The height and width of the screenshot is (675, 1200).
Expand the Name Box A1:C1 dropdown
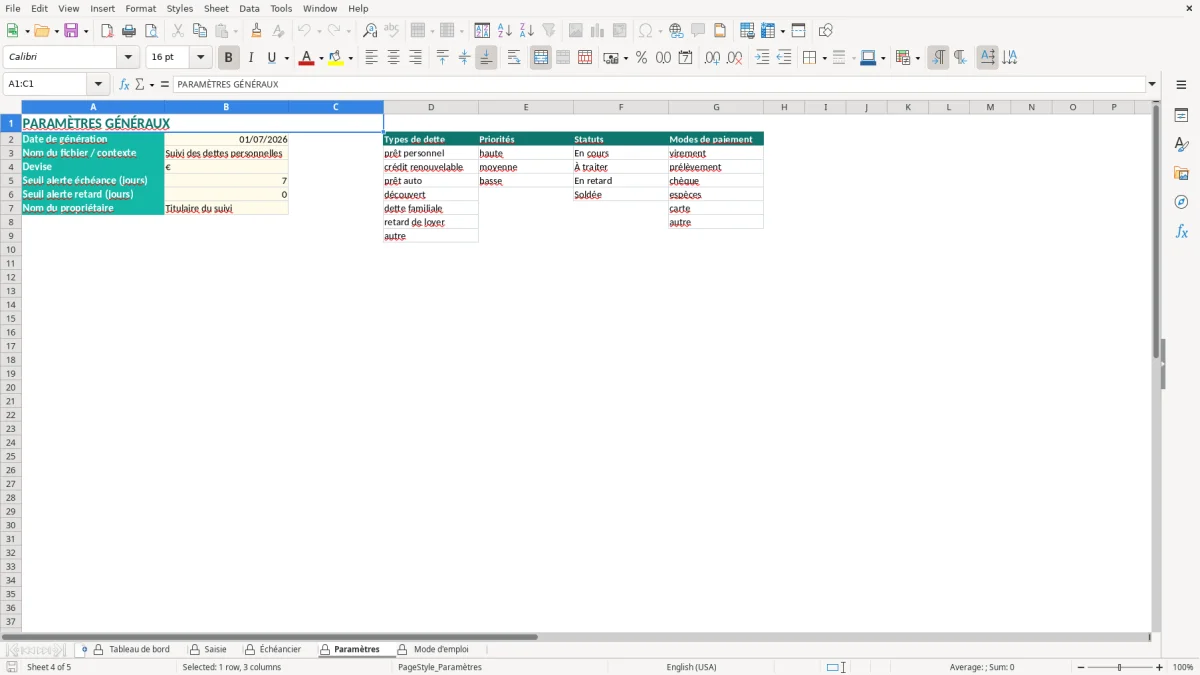[x=98, y=84]
